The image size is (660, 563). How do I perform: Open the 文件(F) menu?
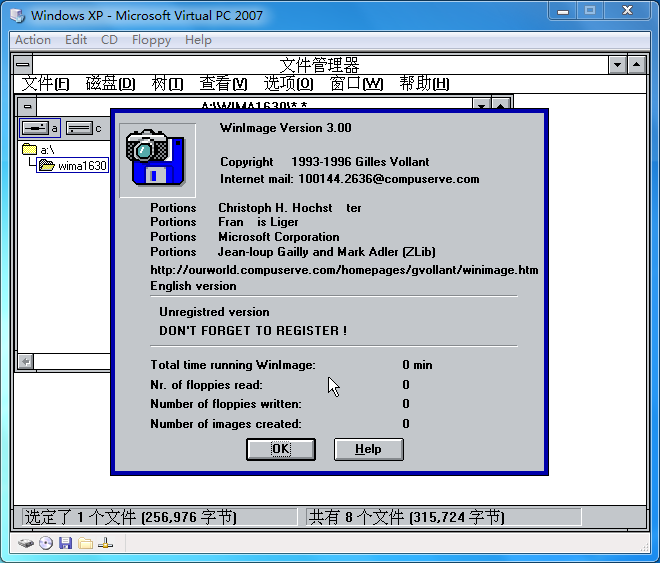click(46, 84)
